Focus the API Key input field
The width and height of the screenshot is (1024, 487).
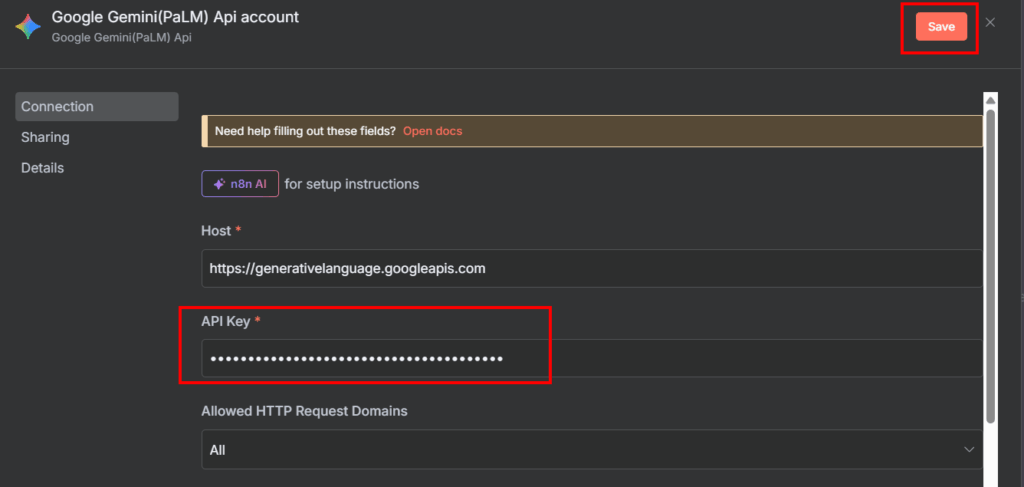coord(592,358)
